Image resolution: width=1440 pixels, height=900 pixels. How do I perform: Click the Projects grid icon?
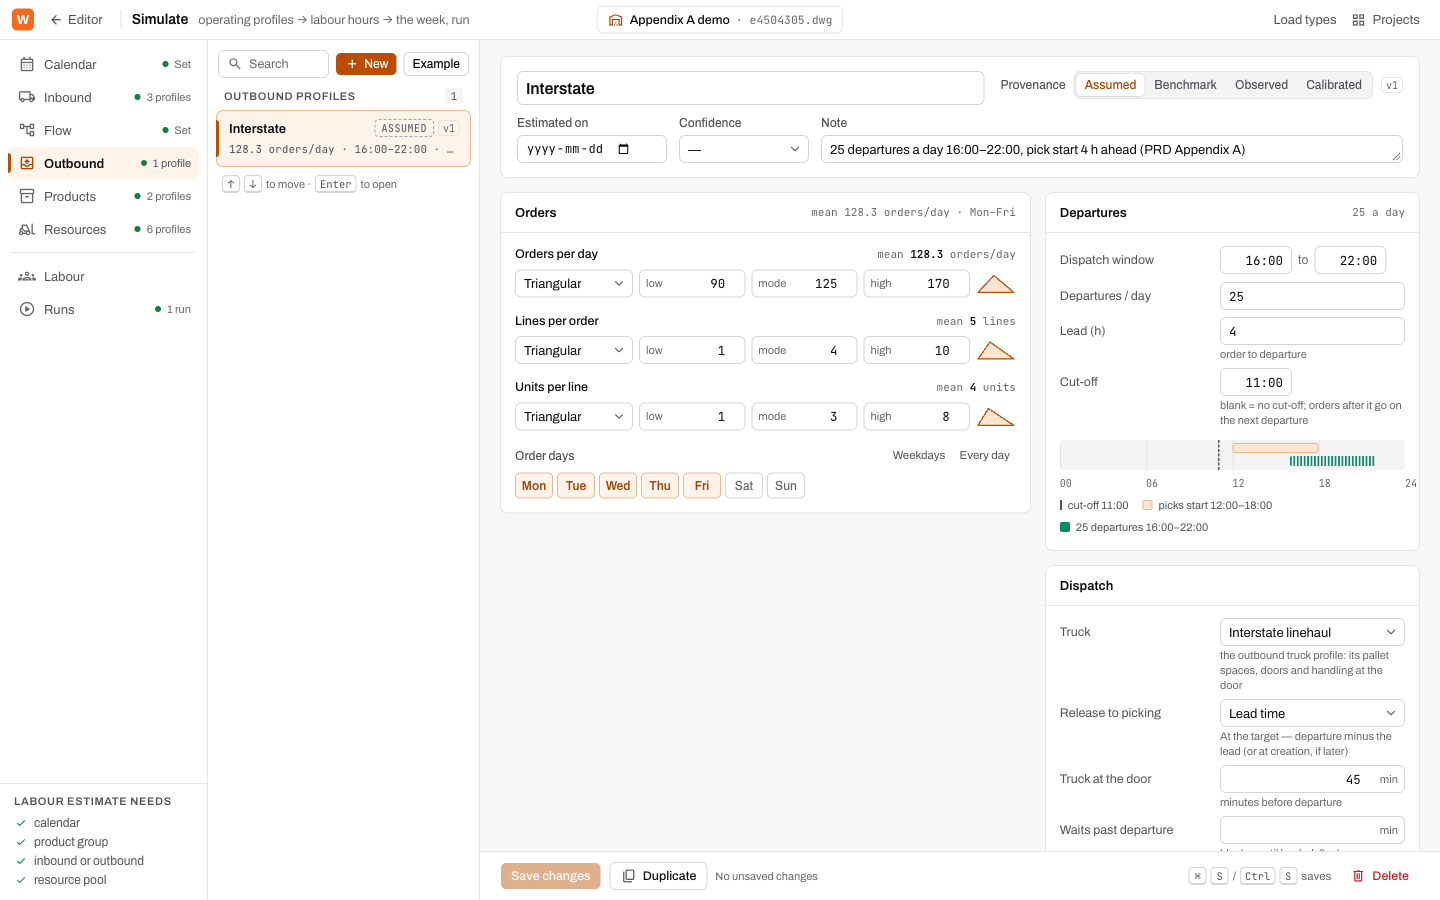coord(1358,20)
